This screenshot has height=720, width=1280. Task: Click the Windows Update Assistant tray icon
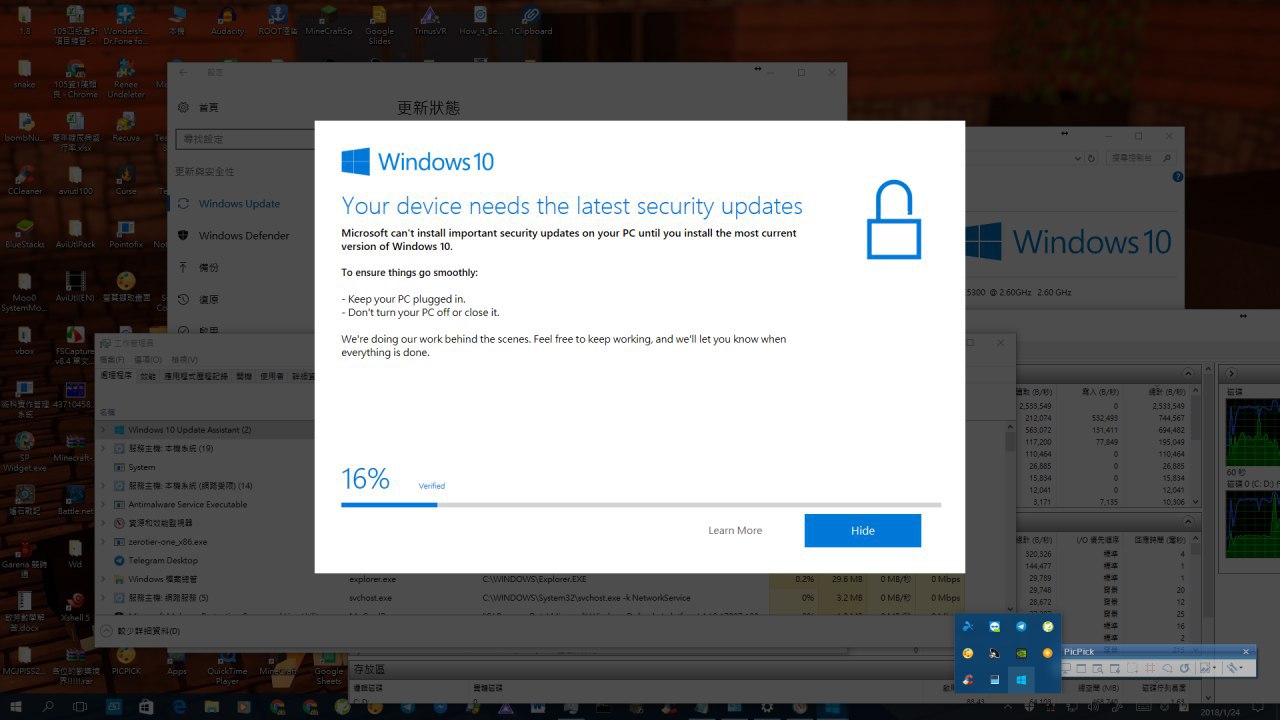[x=1021, y=681]
